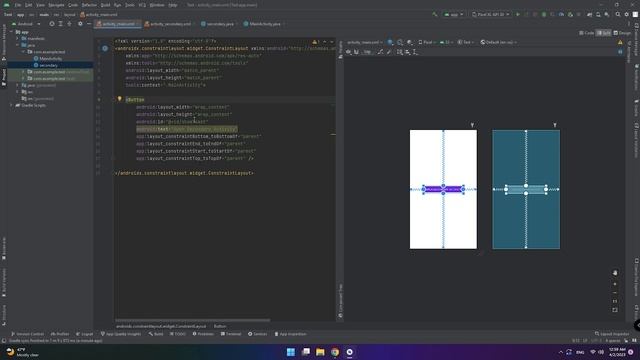Open the Build menu
This screenshot has width=640, height=360.
[x=105, y=5]
